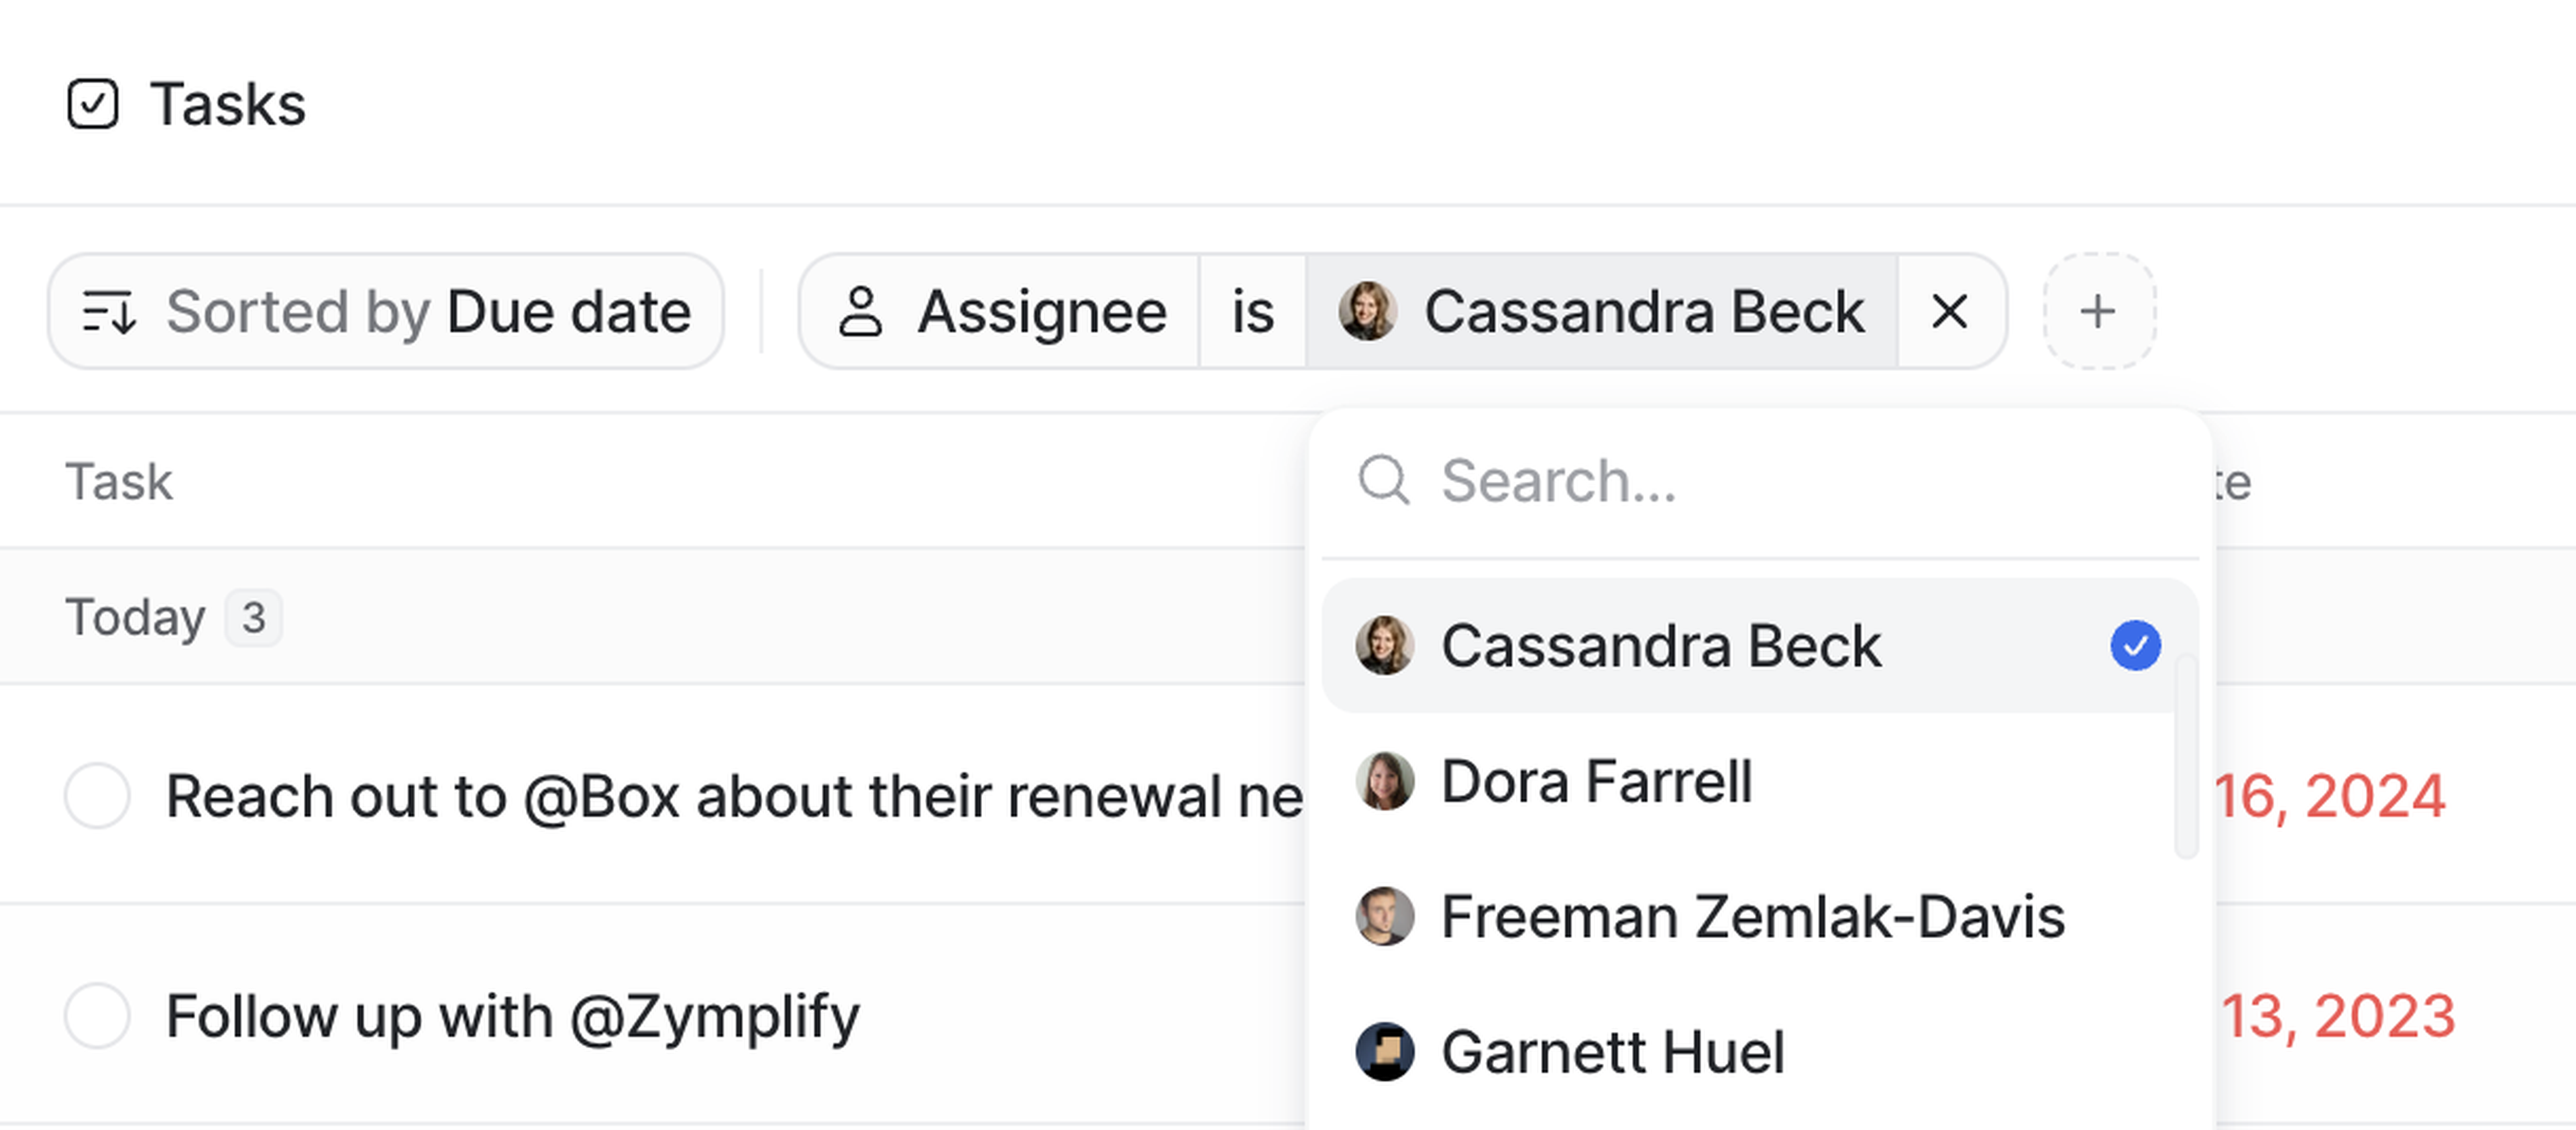Choose Garnett Huel in the assignee list

coord(1612,1052)
